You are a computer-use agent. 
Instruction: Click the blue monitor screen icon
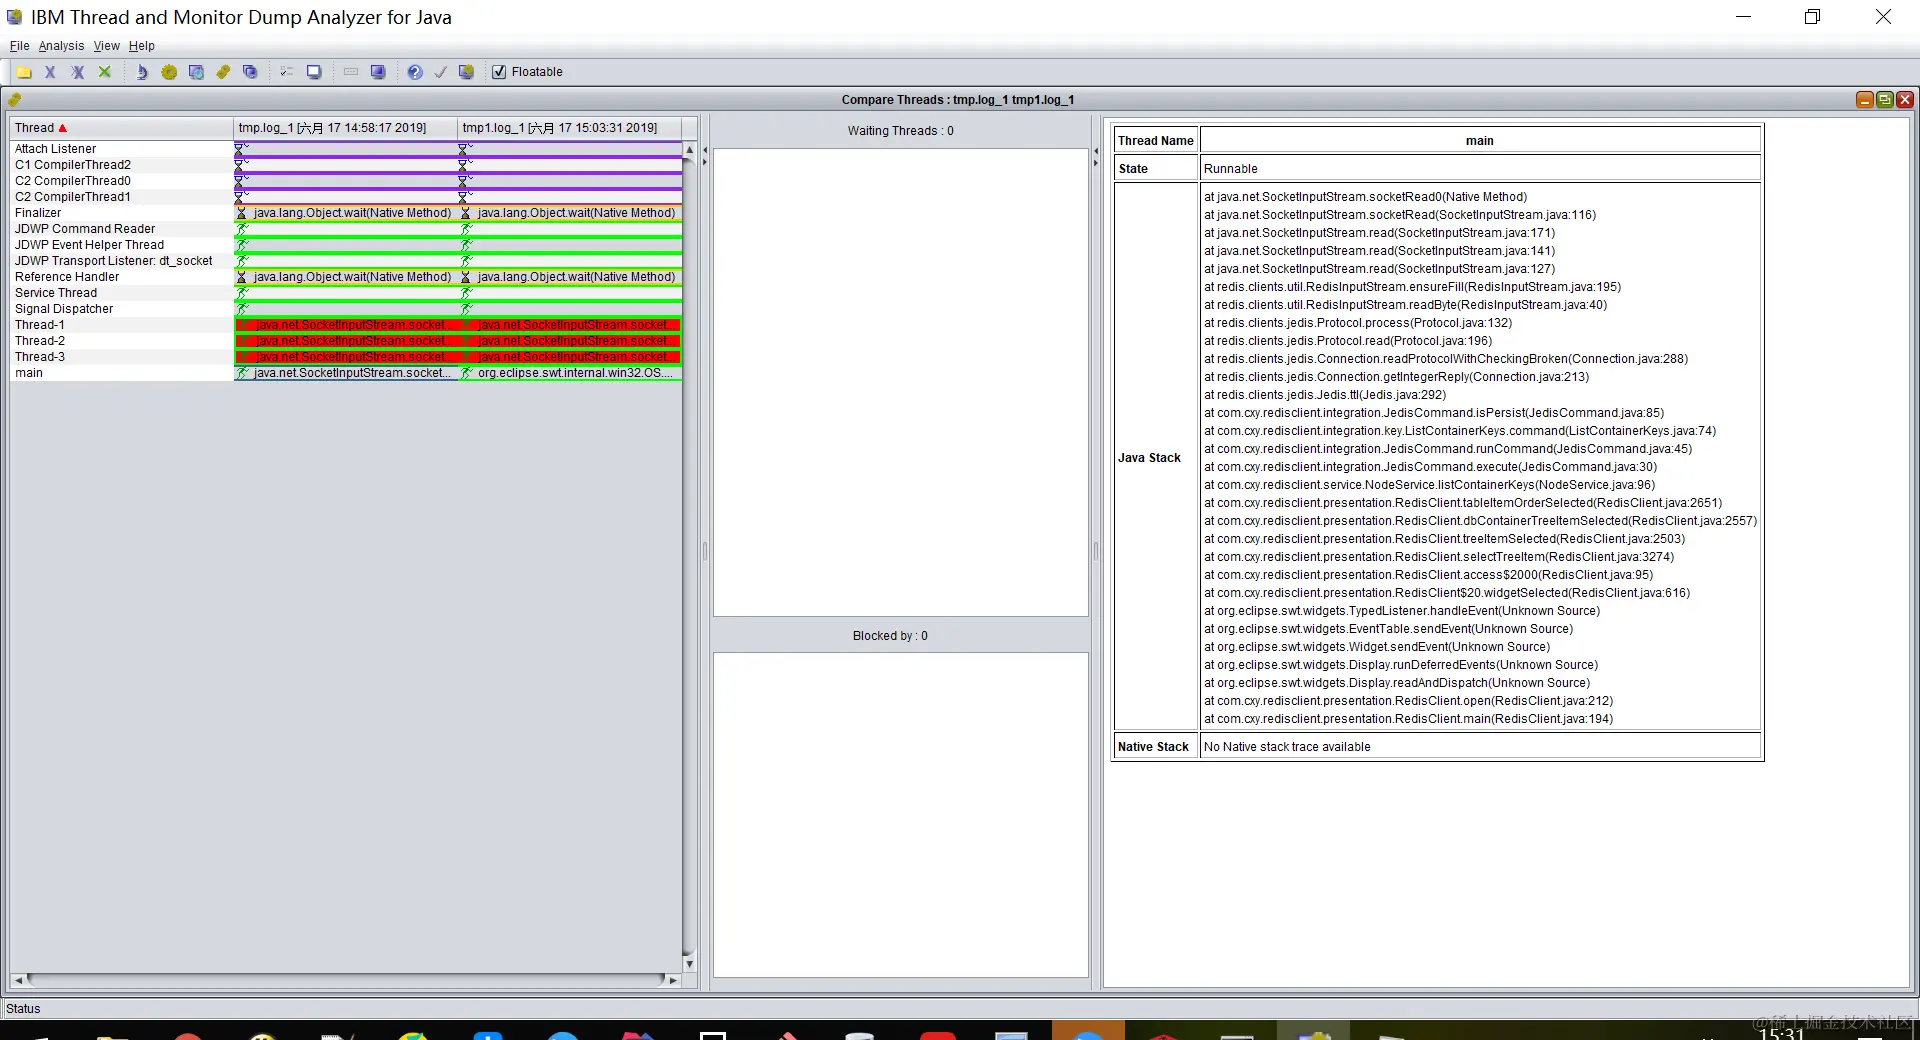378,72
